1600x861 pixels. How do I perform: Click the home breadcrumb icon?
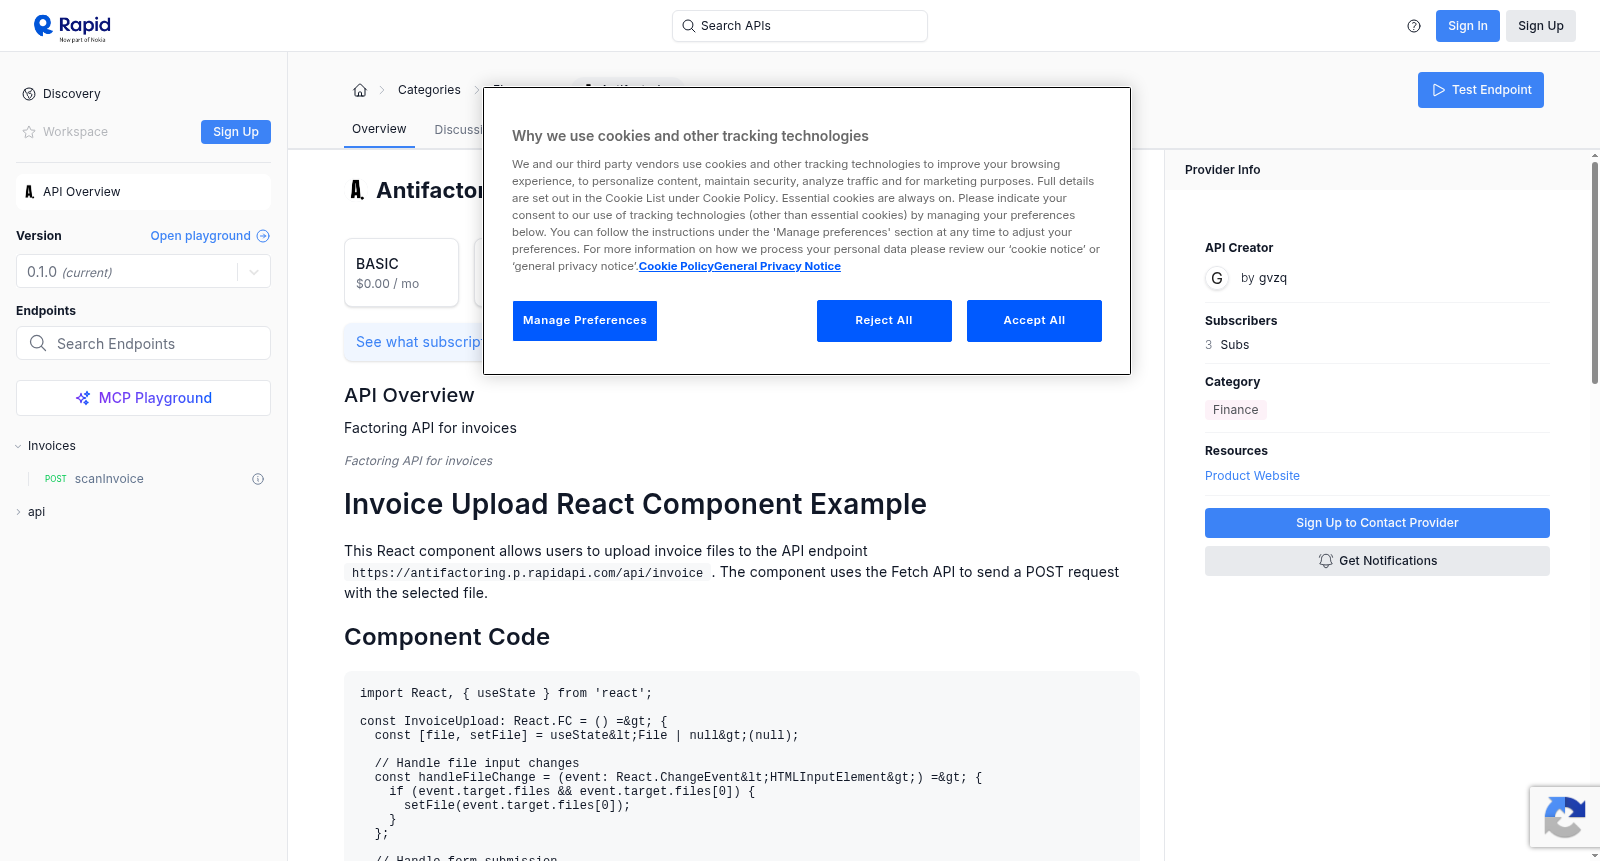pos(360,90)
